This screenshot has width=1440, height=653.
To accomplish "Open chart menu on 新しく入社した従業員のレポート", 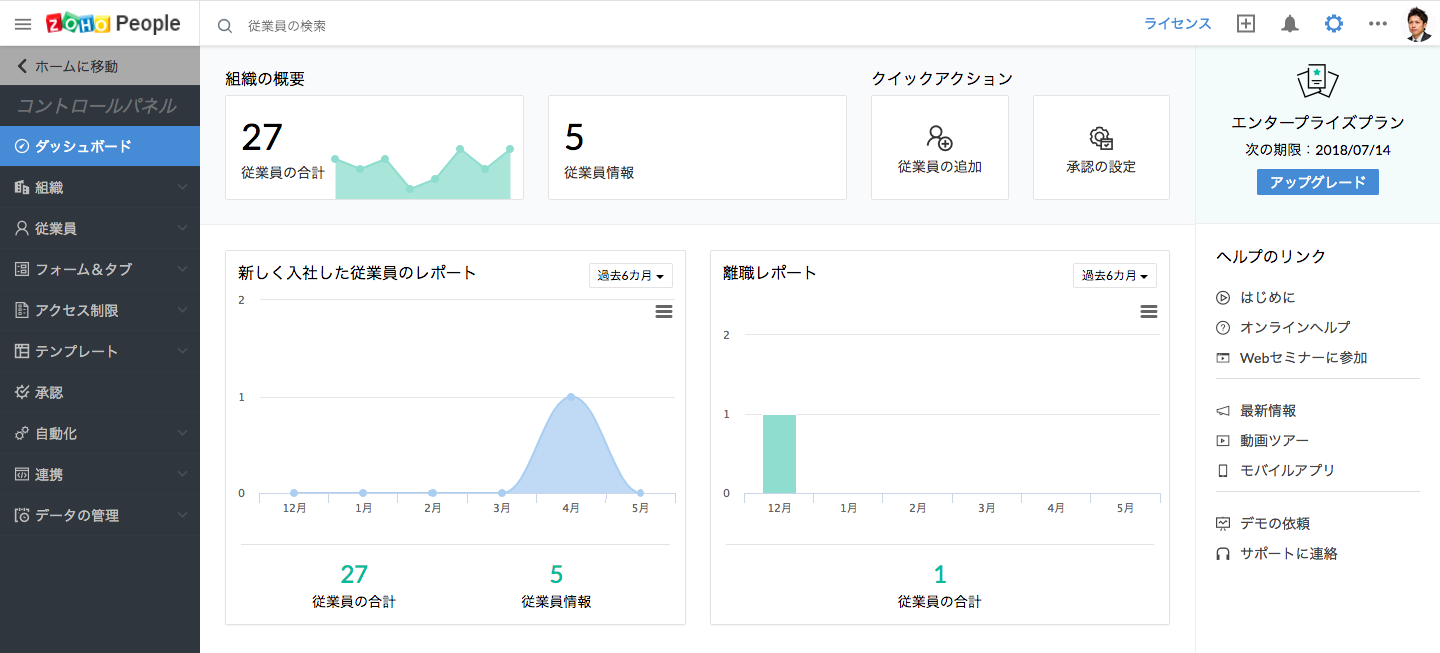I will tap(663, 312).
